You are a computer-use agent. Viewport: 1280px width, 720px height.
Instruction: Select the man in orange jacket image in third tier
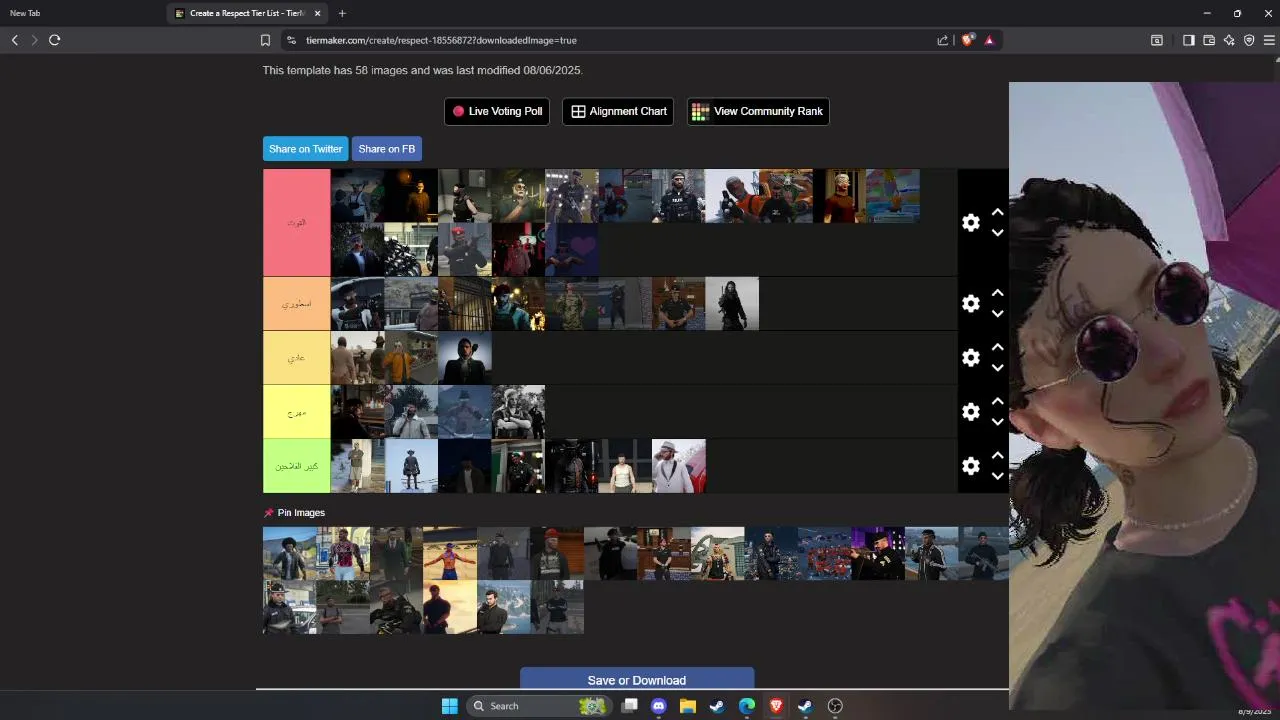pyautogui.click(x=411, y=357)
